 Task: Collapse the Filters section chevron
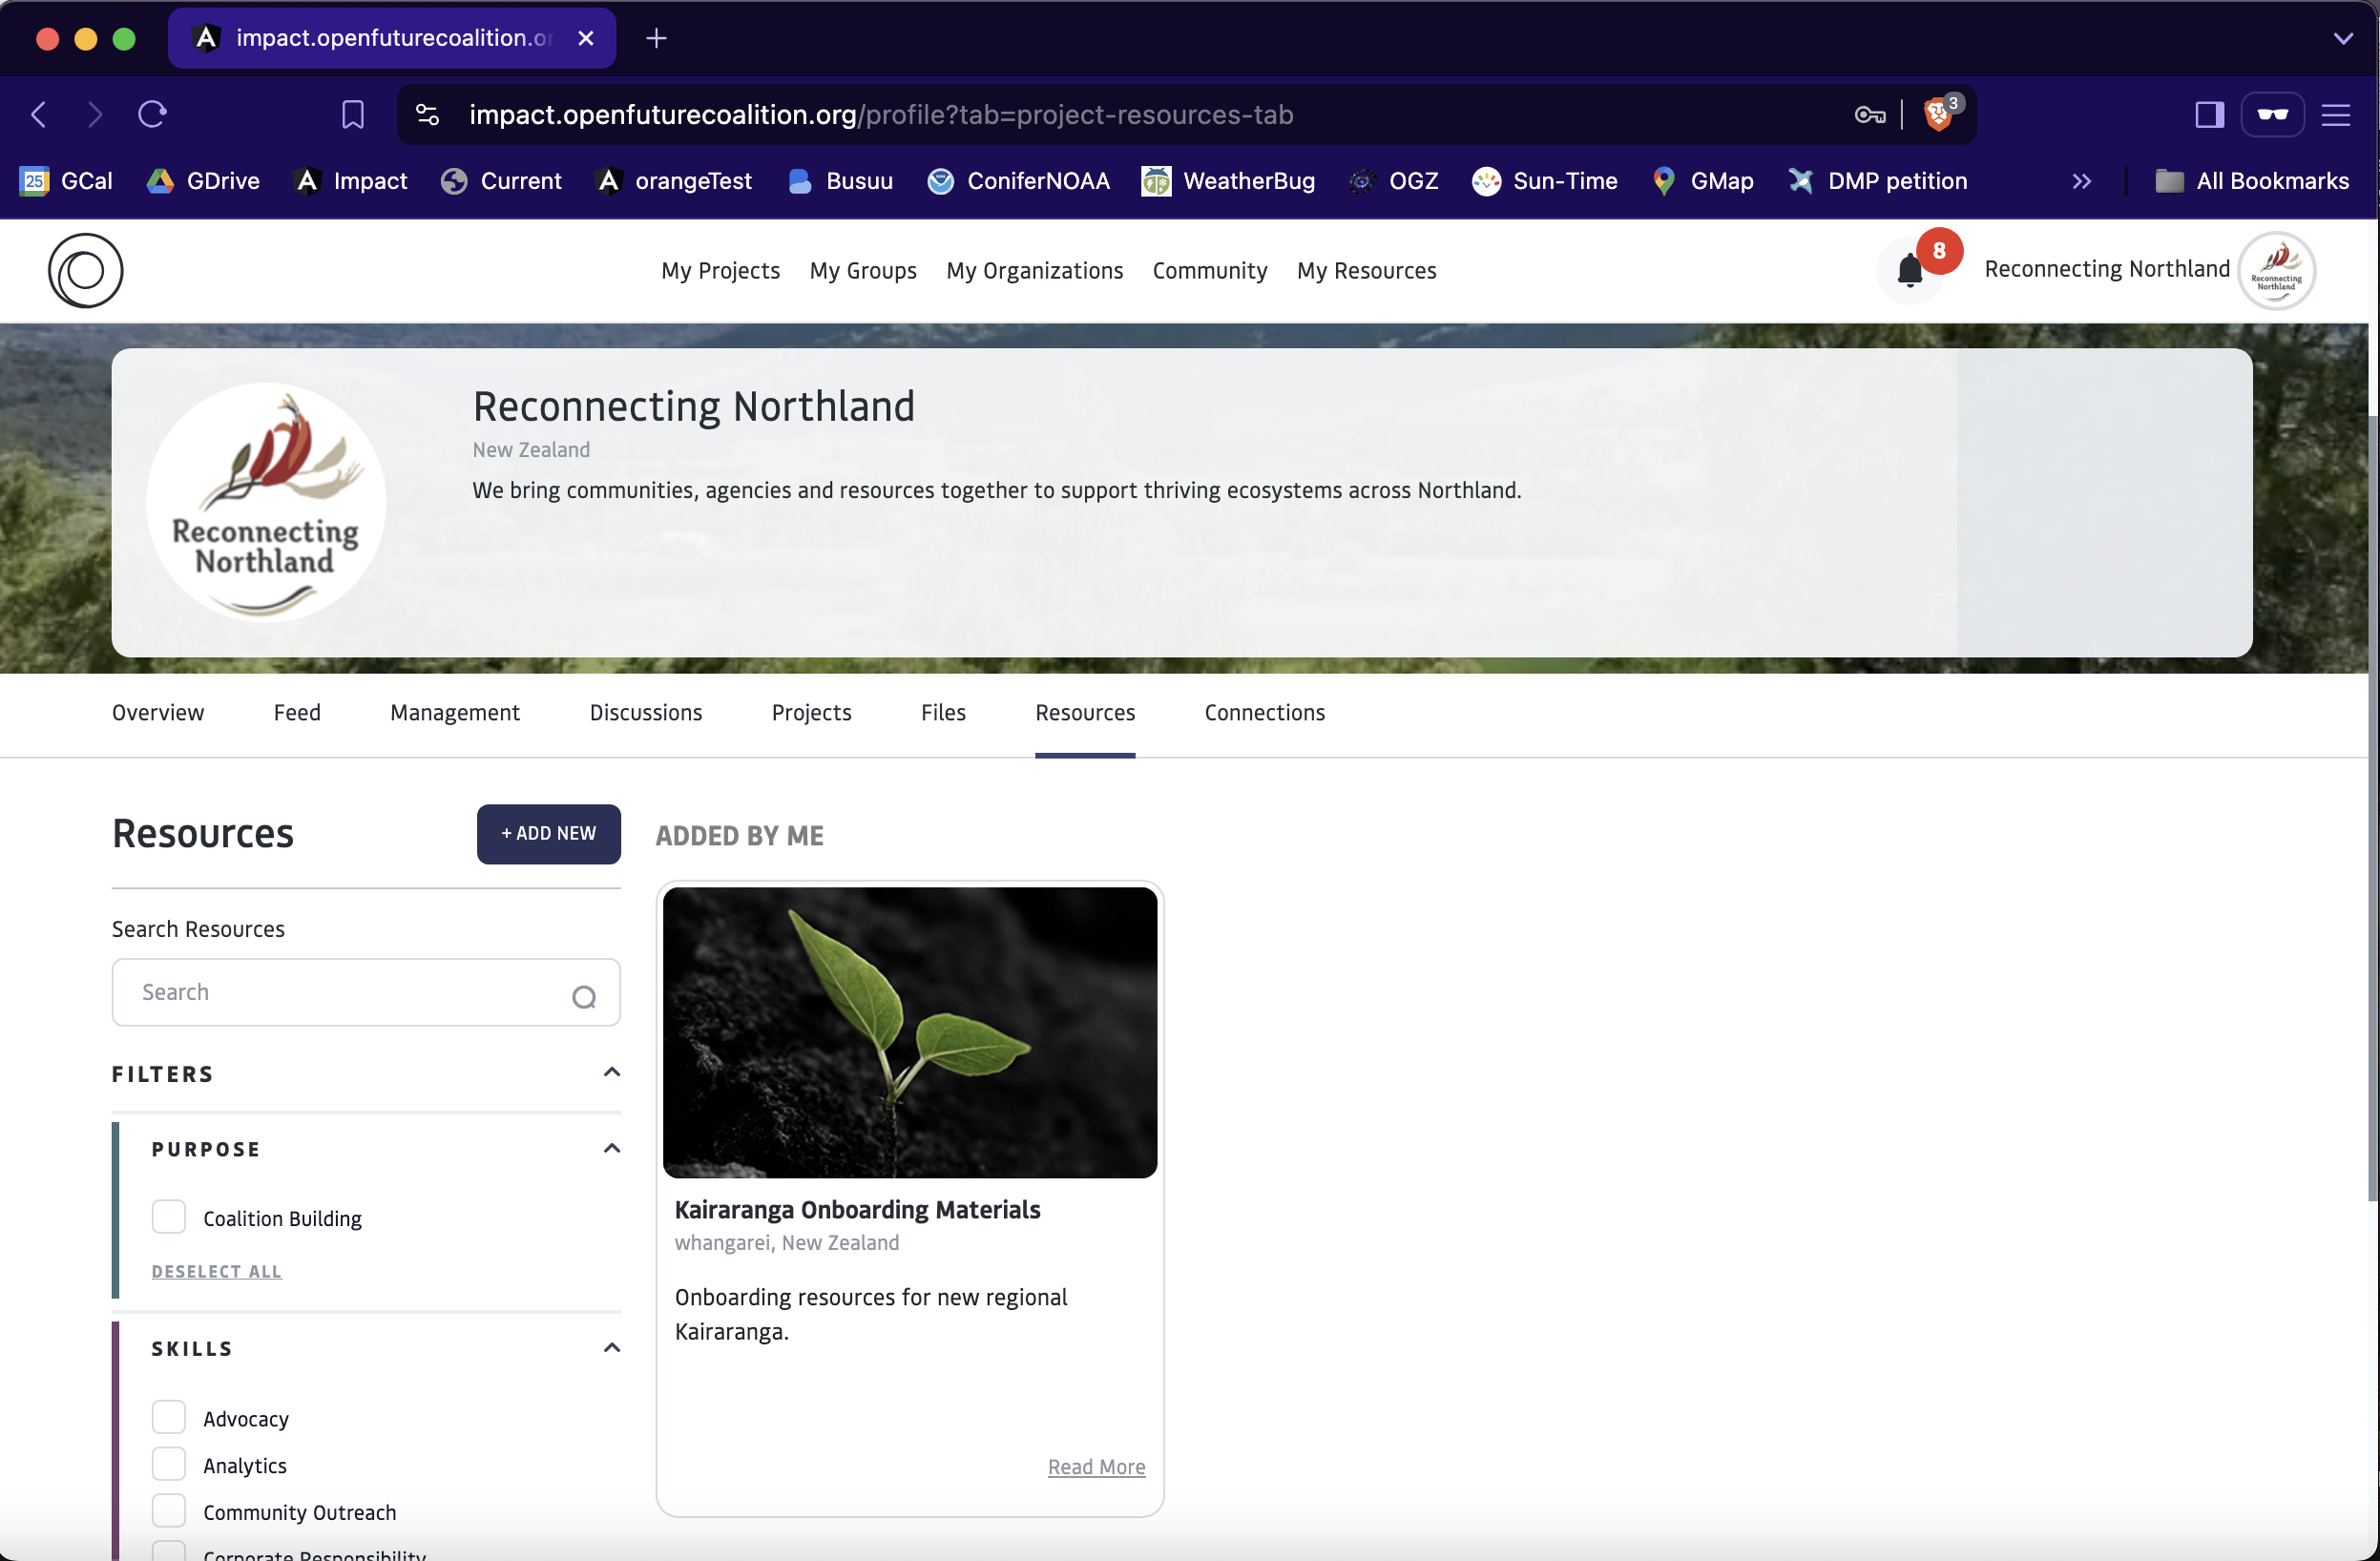(x=612, y=1073)
